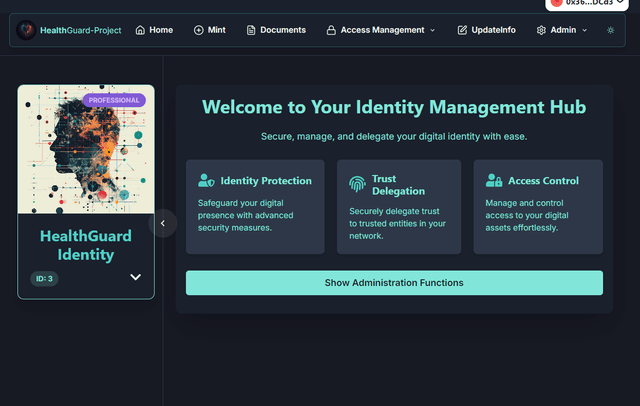Expand the Access Management dropdown
Screen dimensions: 640x406
[432, 30]
